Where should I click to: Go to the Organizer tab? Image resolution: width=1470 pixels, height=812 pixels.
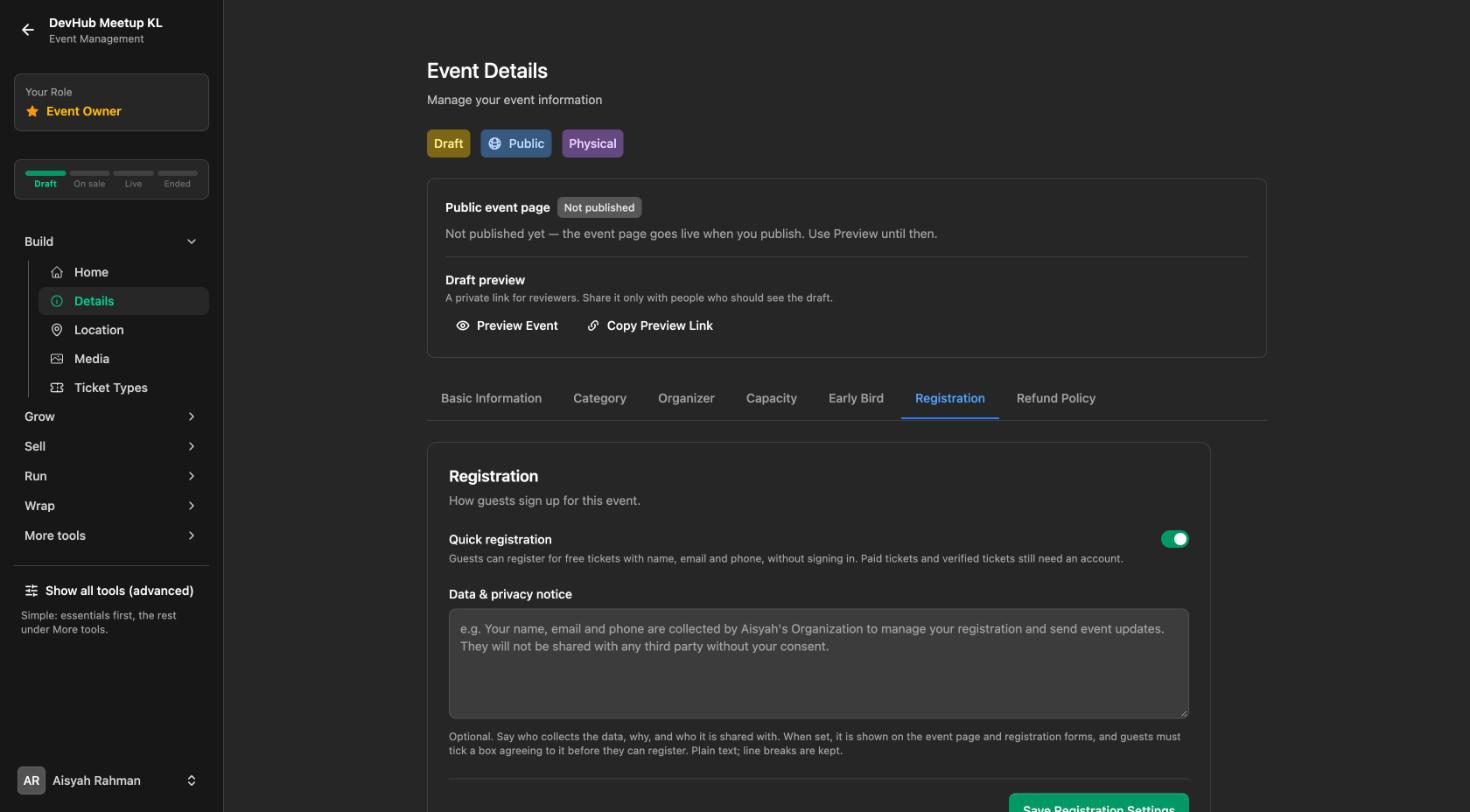(686, 398)
